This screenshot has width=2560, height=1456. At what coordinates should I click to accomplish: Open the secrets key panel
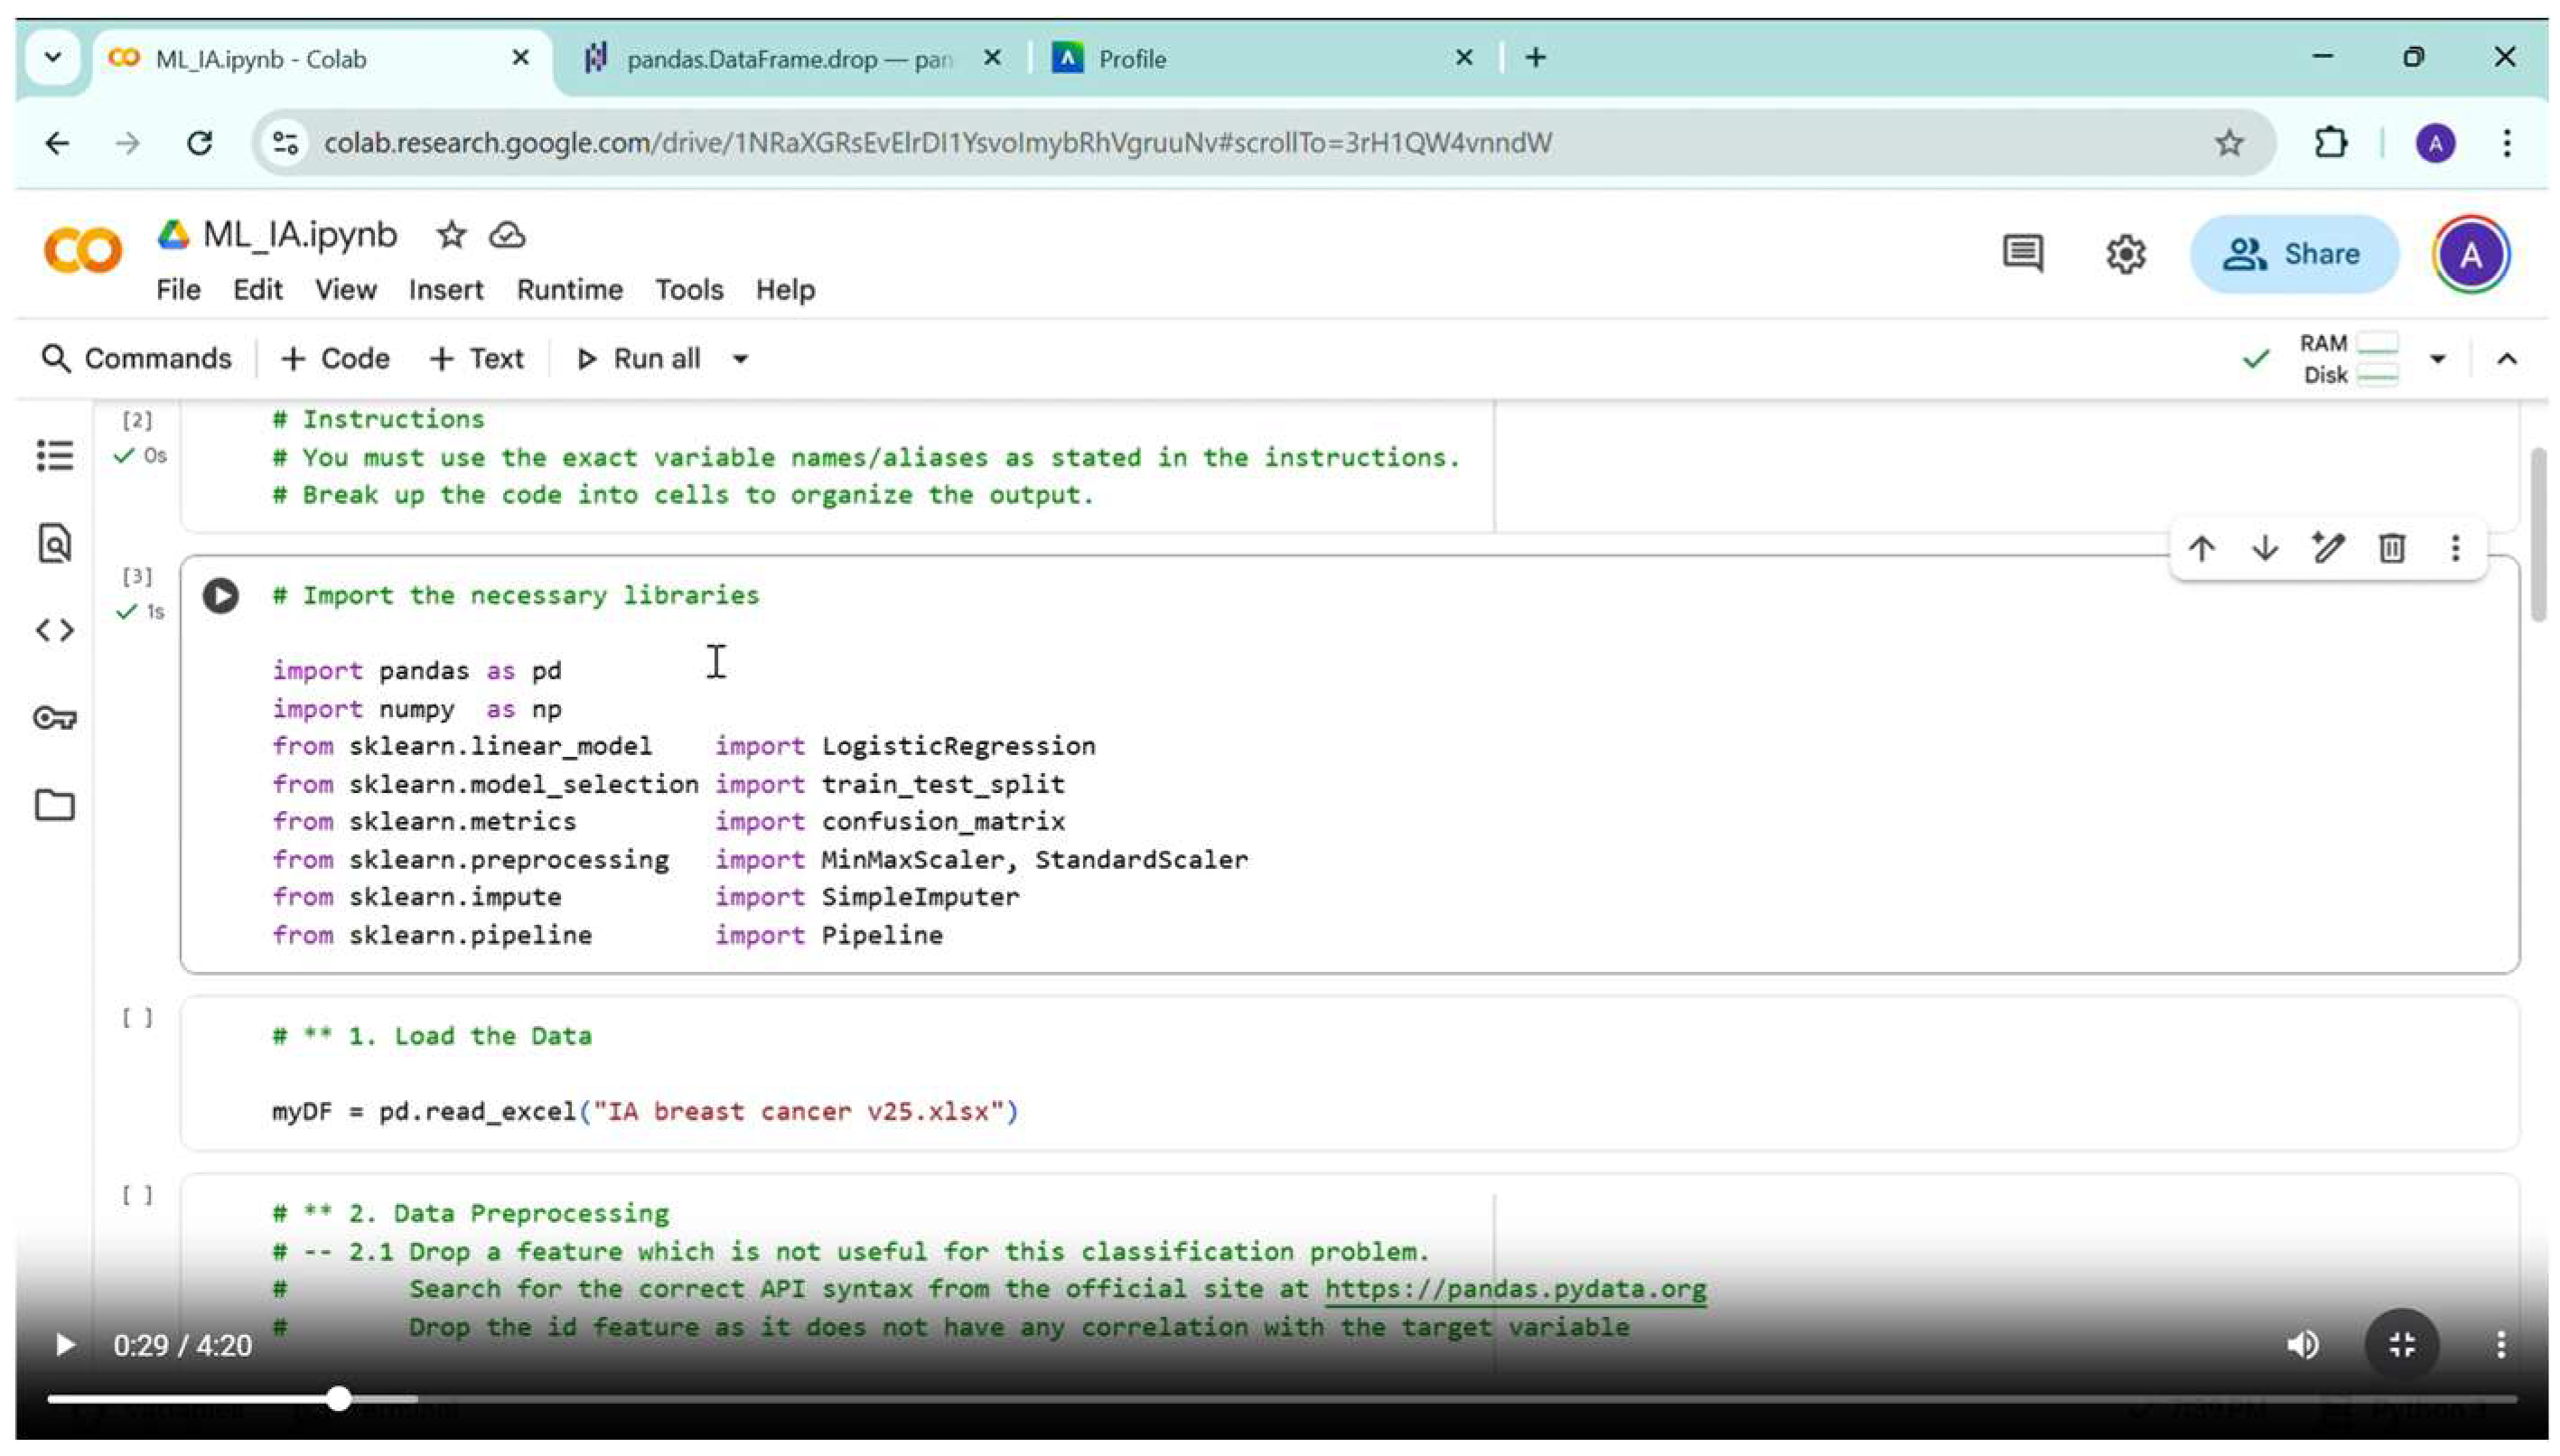click(x=54, y=718)
